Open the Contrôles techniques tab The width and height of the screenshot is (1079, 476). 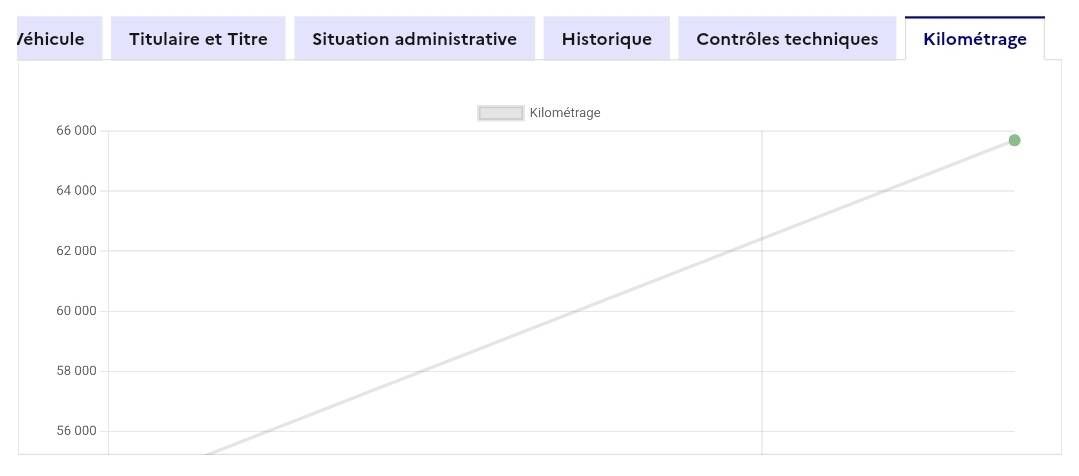[x=787, y=39]
